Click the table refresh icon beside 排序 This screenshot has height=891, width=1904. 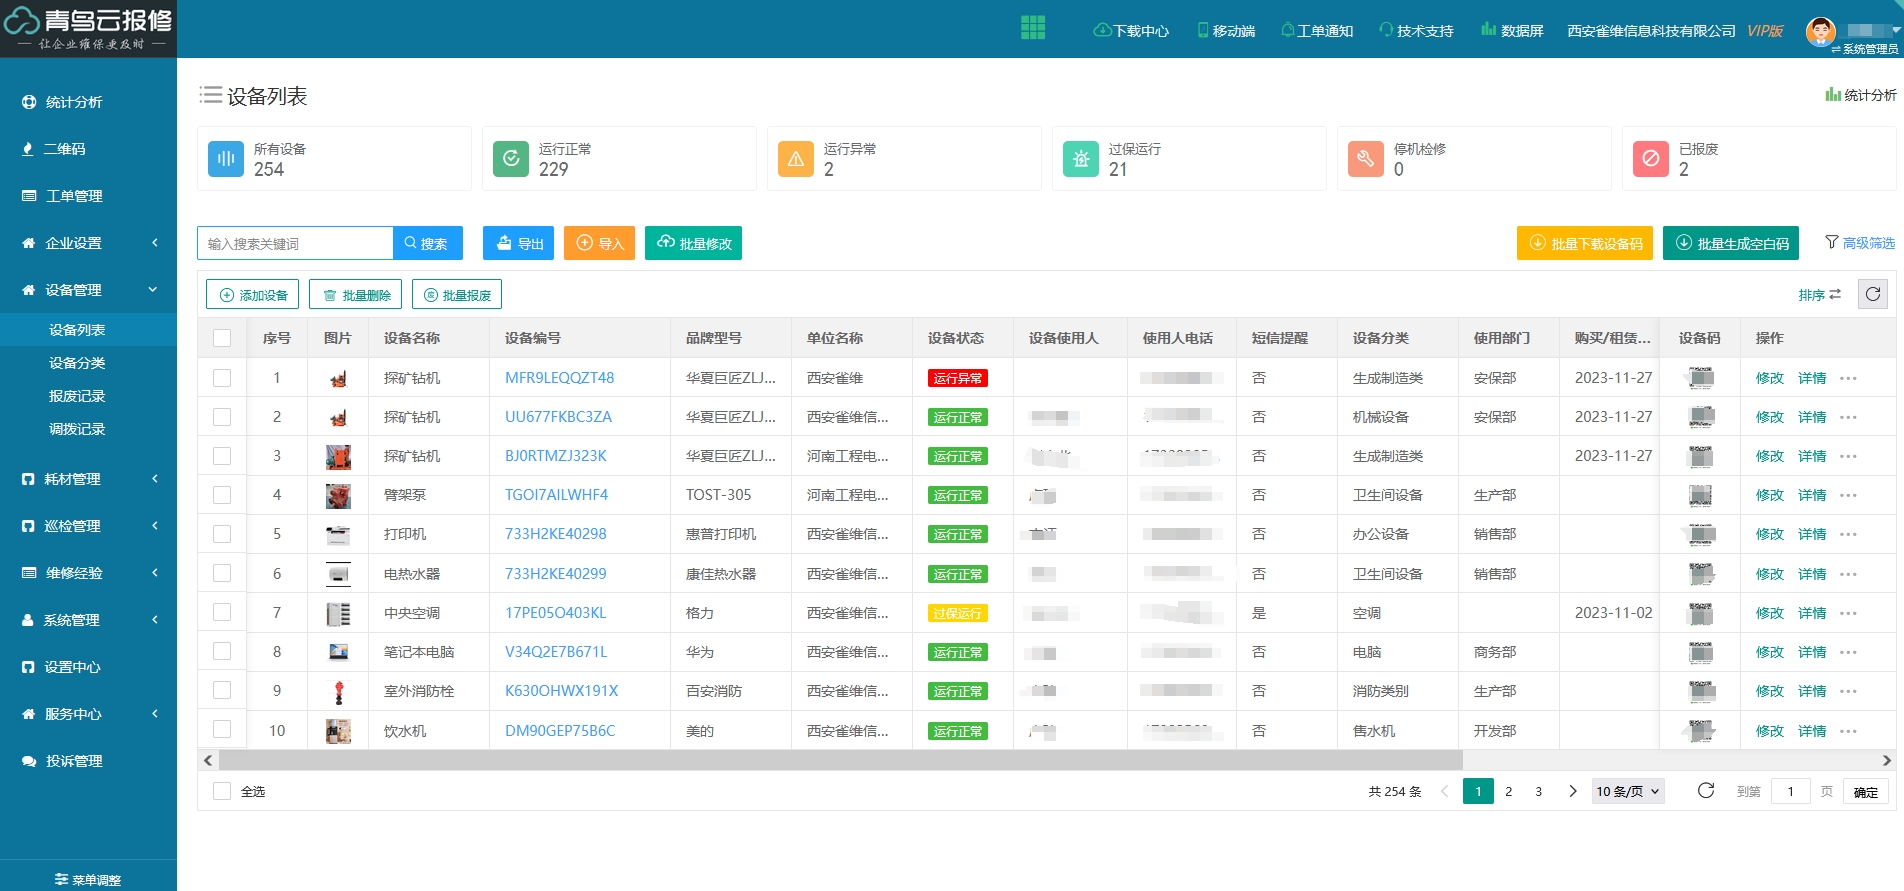1872,294
